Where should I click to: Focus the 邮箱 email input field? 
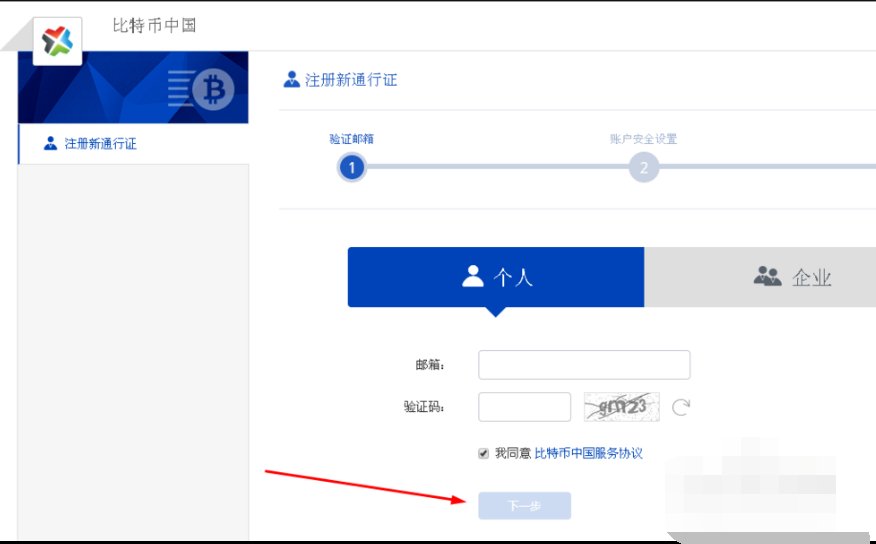[x=584, y=365]
